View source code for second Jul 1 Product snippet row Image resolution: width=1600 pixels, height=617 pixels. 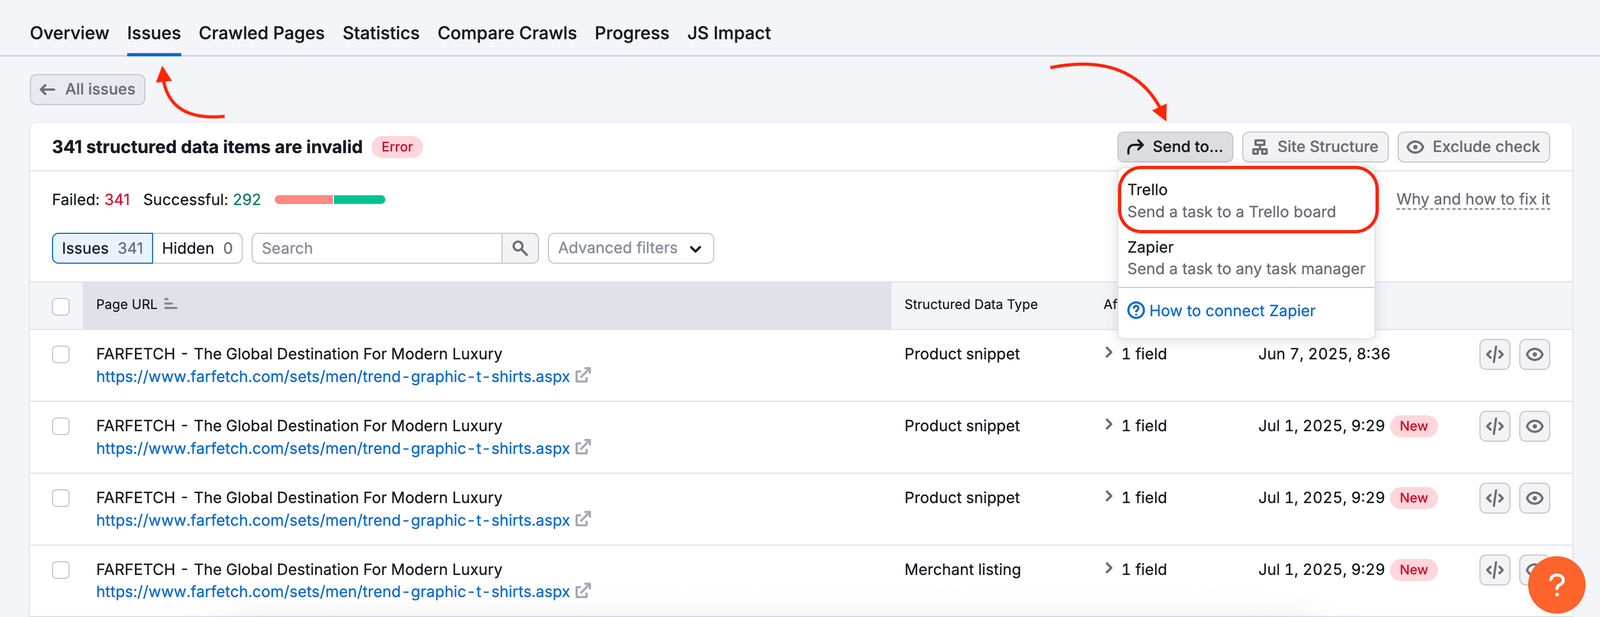pyautogui.click(x=1495, y=498)
